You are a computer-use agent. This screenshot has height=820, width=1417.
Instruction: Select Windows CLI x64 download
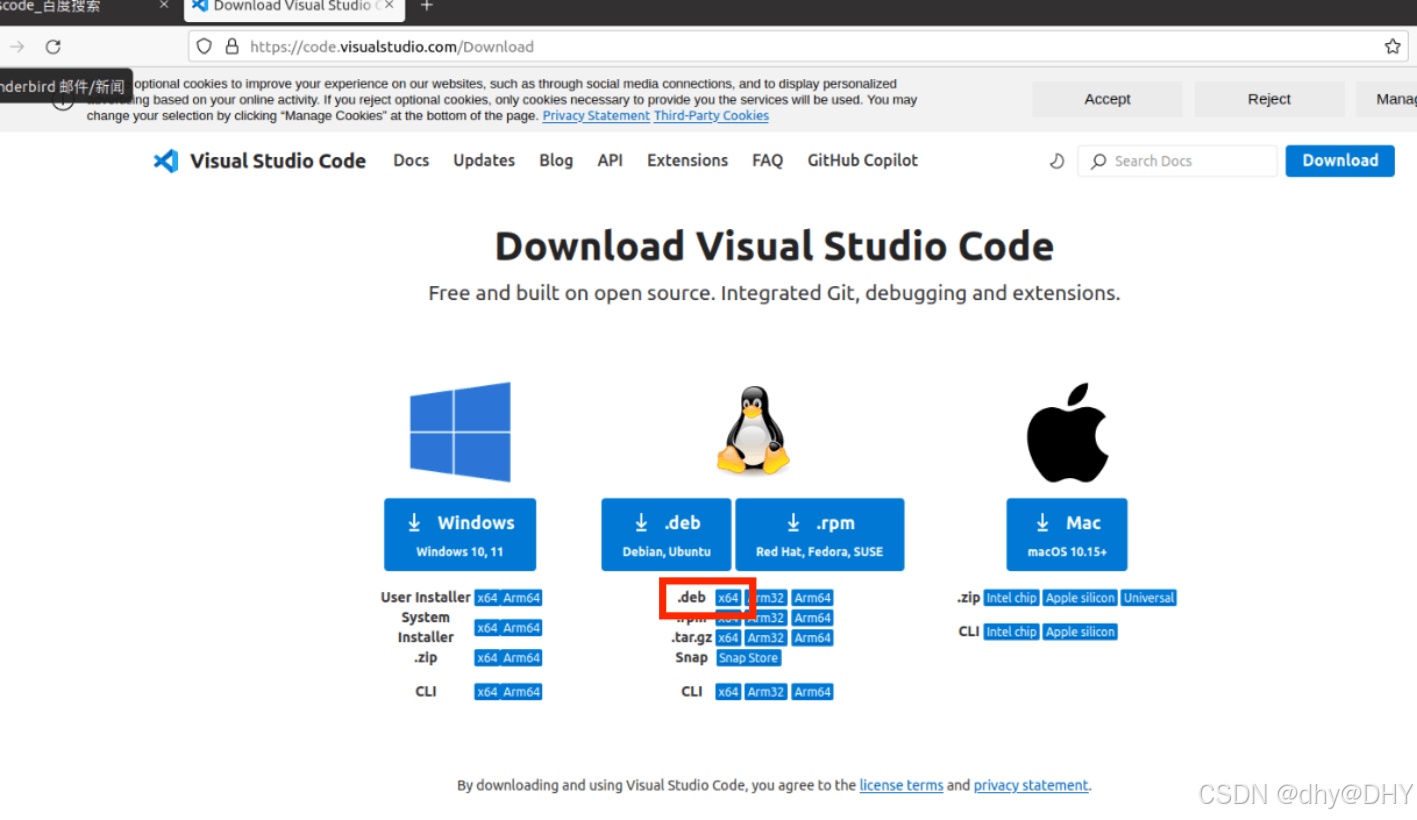point(487,692)
